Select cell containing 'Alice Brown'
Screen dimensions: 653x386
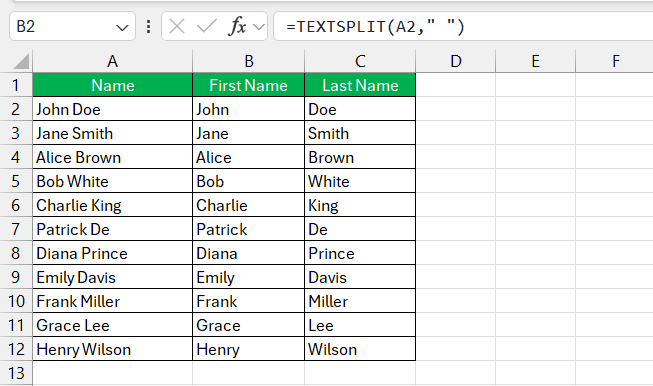(x=112, y=157)
